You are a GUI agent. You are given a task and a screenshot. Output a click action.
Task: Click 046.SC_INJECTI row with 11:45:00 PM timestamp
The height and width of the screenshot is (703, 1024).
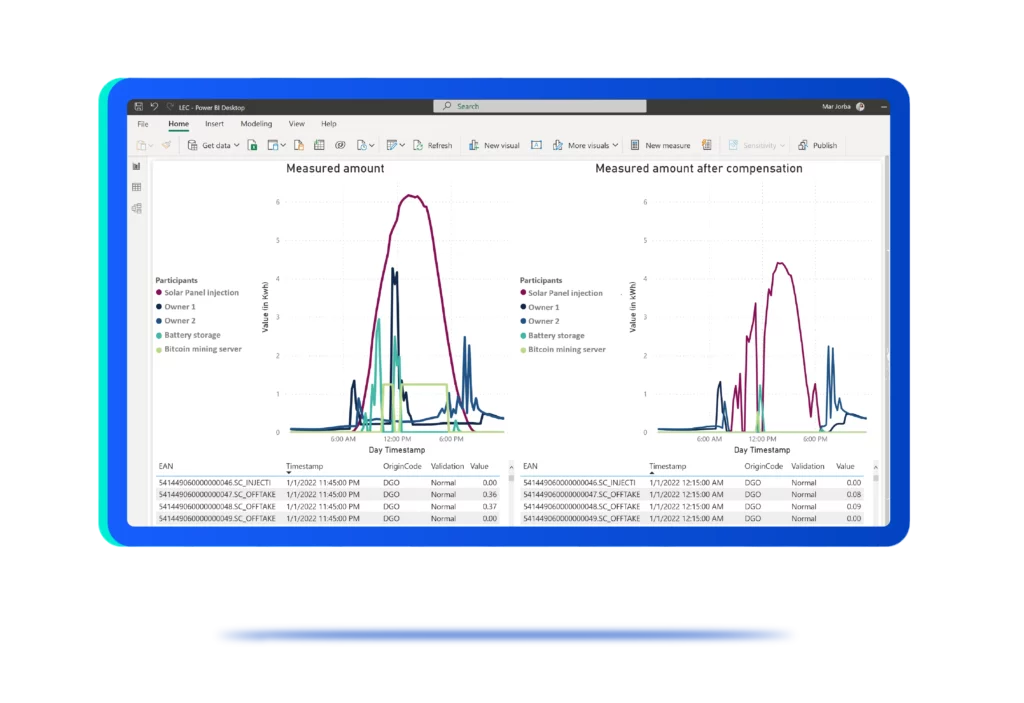click(x=328, y=483)
